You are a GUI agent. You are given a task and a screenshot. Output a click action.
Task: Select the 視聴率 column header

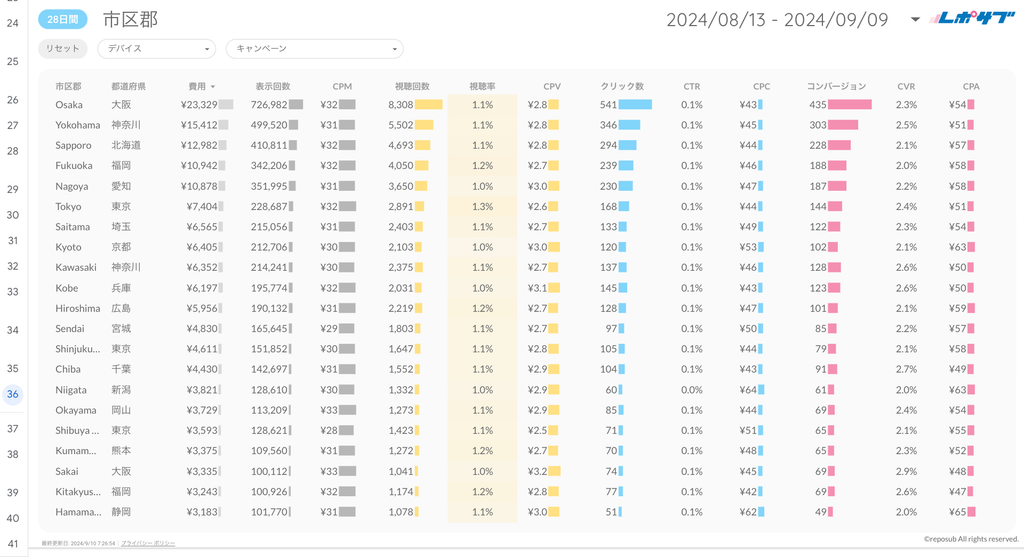[x=482, y=86]
